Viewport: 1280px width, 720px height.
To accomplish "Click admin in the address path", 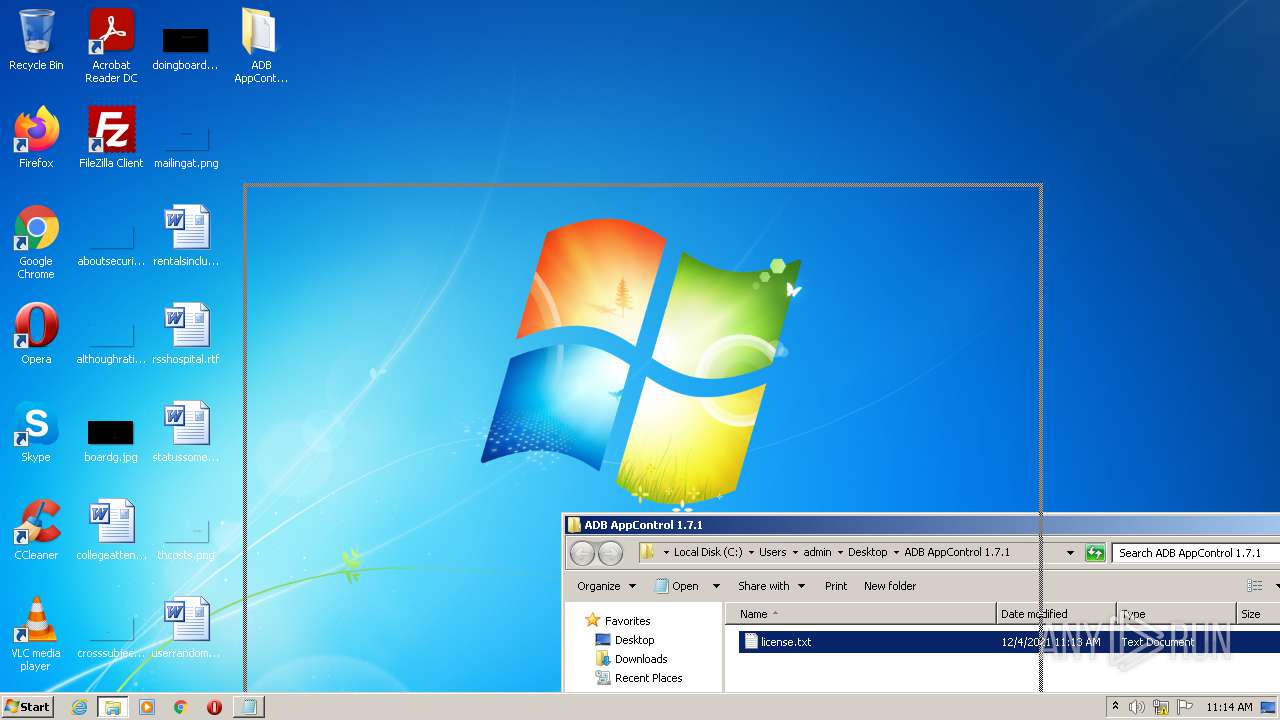I will coord(817,553).
